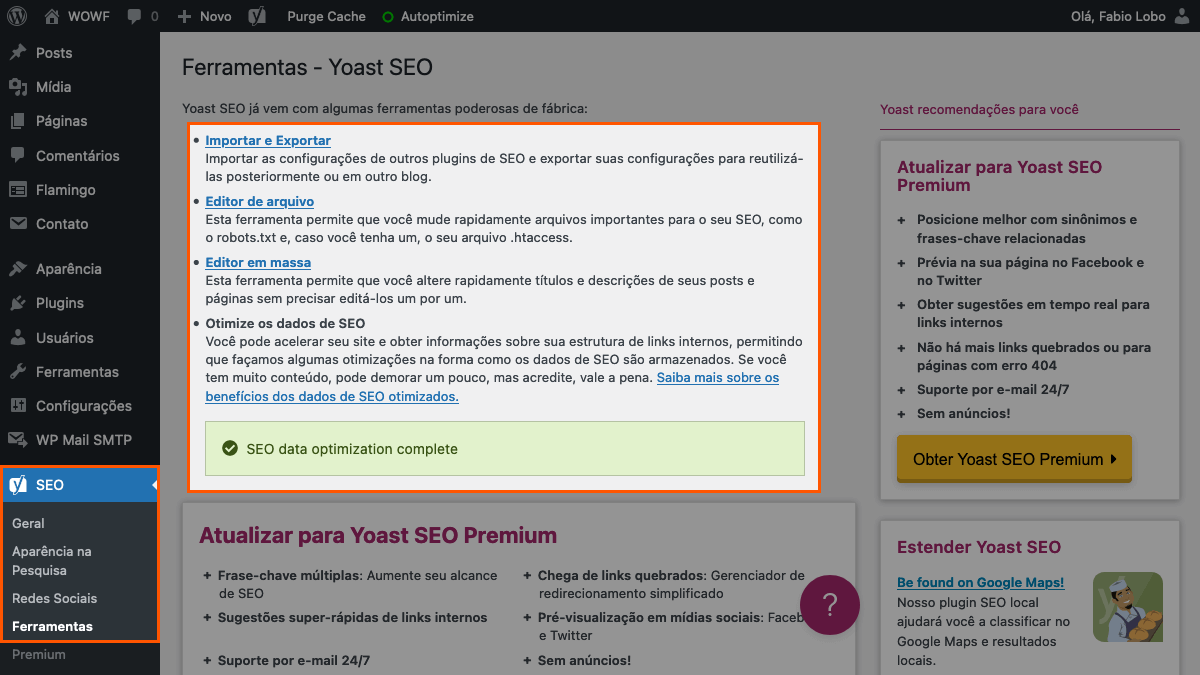Click the SEO Yoast icon in sidebar
This screenshot has height=675, width=1200.
point(18,485)
